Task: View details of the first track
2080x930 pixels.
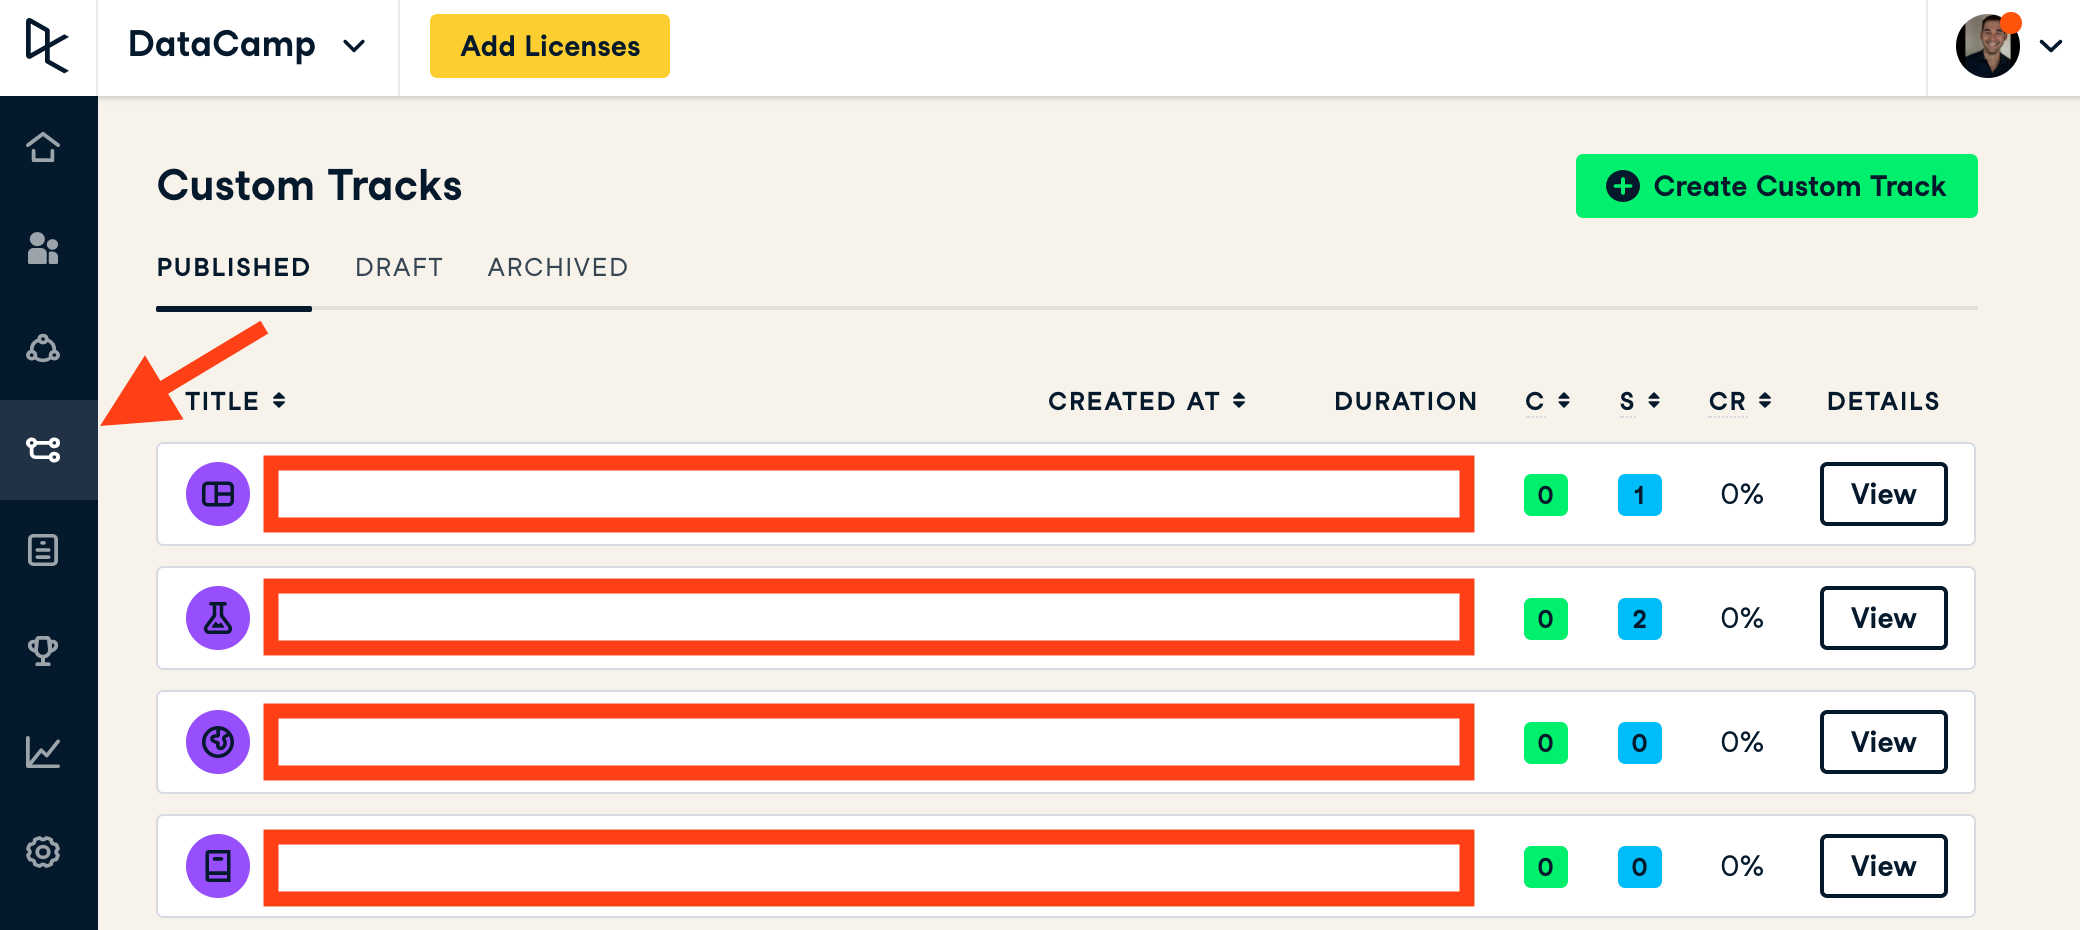Action: [1883, 494]
